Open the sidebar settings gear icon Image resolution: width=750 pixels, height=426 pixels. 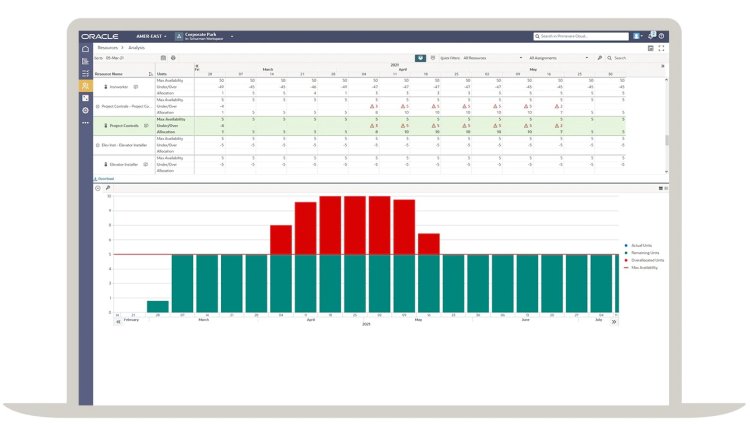[x=86, y=110]
